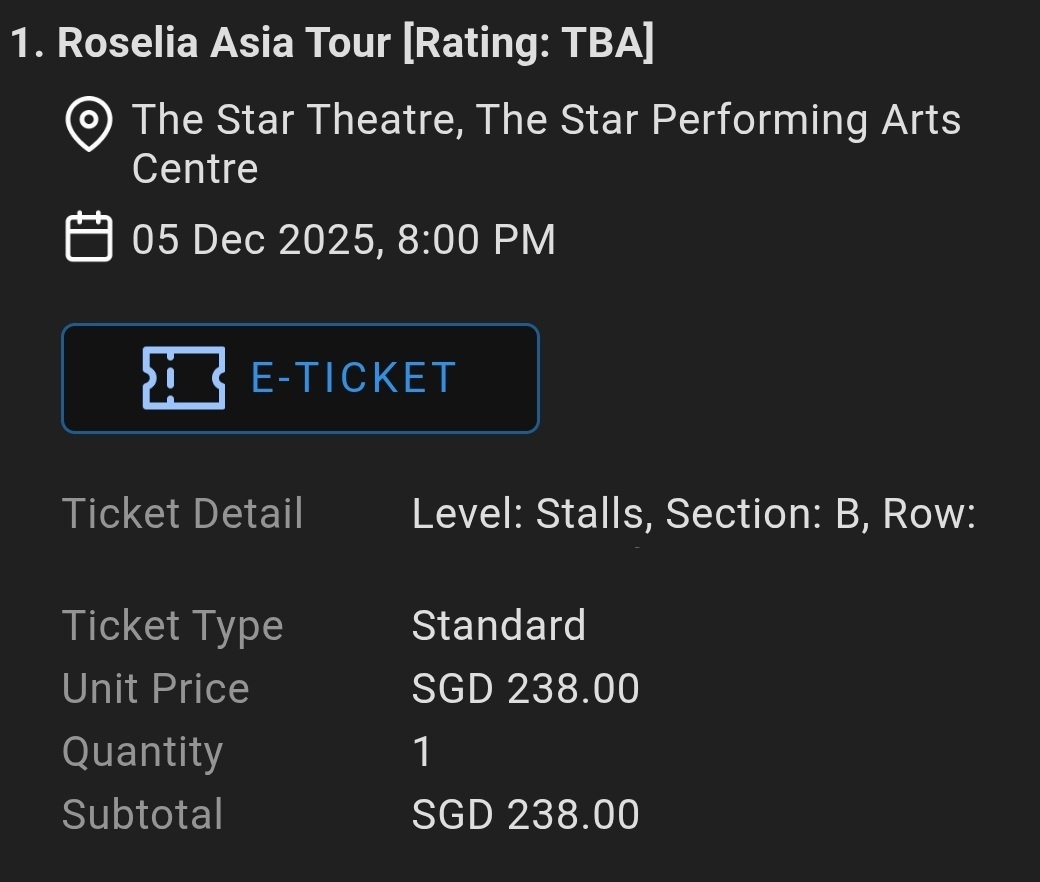This screenshot has width=1040, height=882.
Task: Select the Standard ticket type value
Action: [499, 625]
